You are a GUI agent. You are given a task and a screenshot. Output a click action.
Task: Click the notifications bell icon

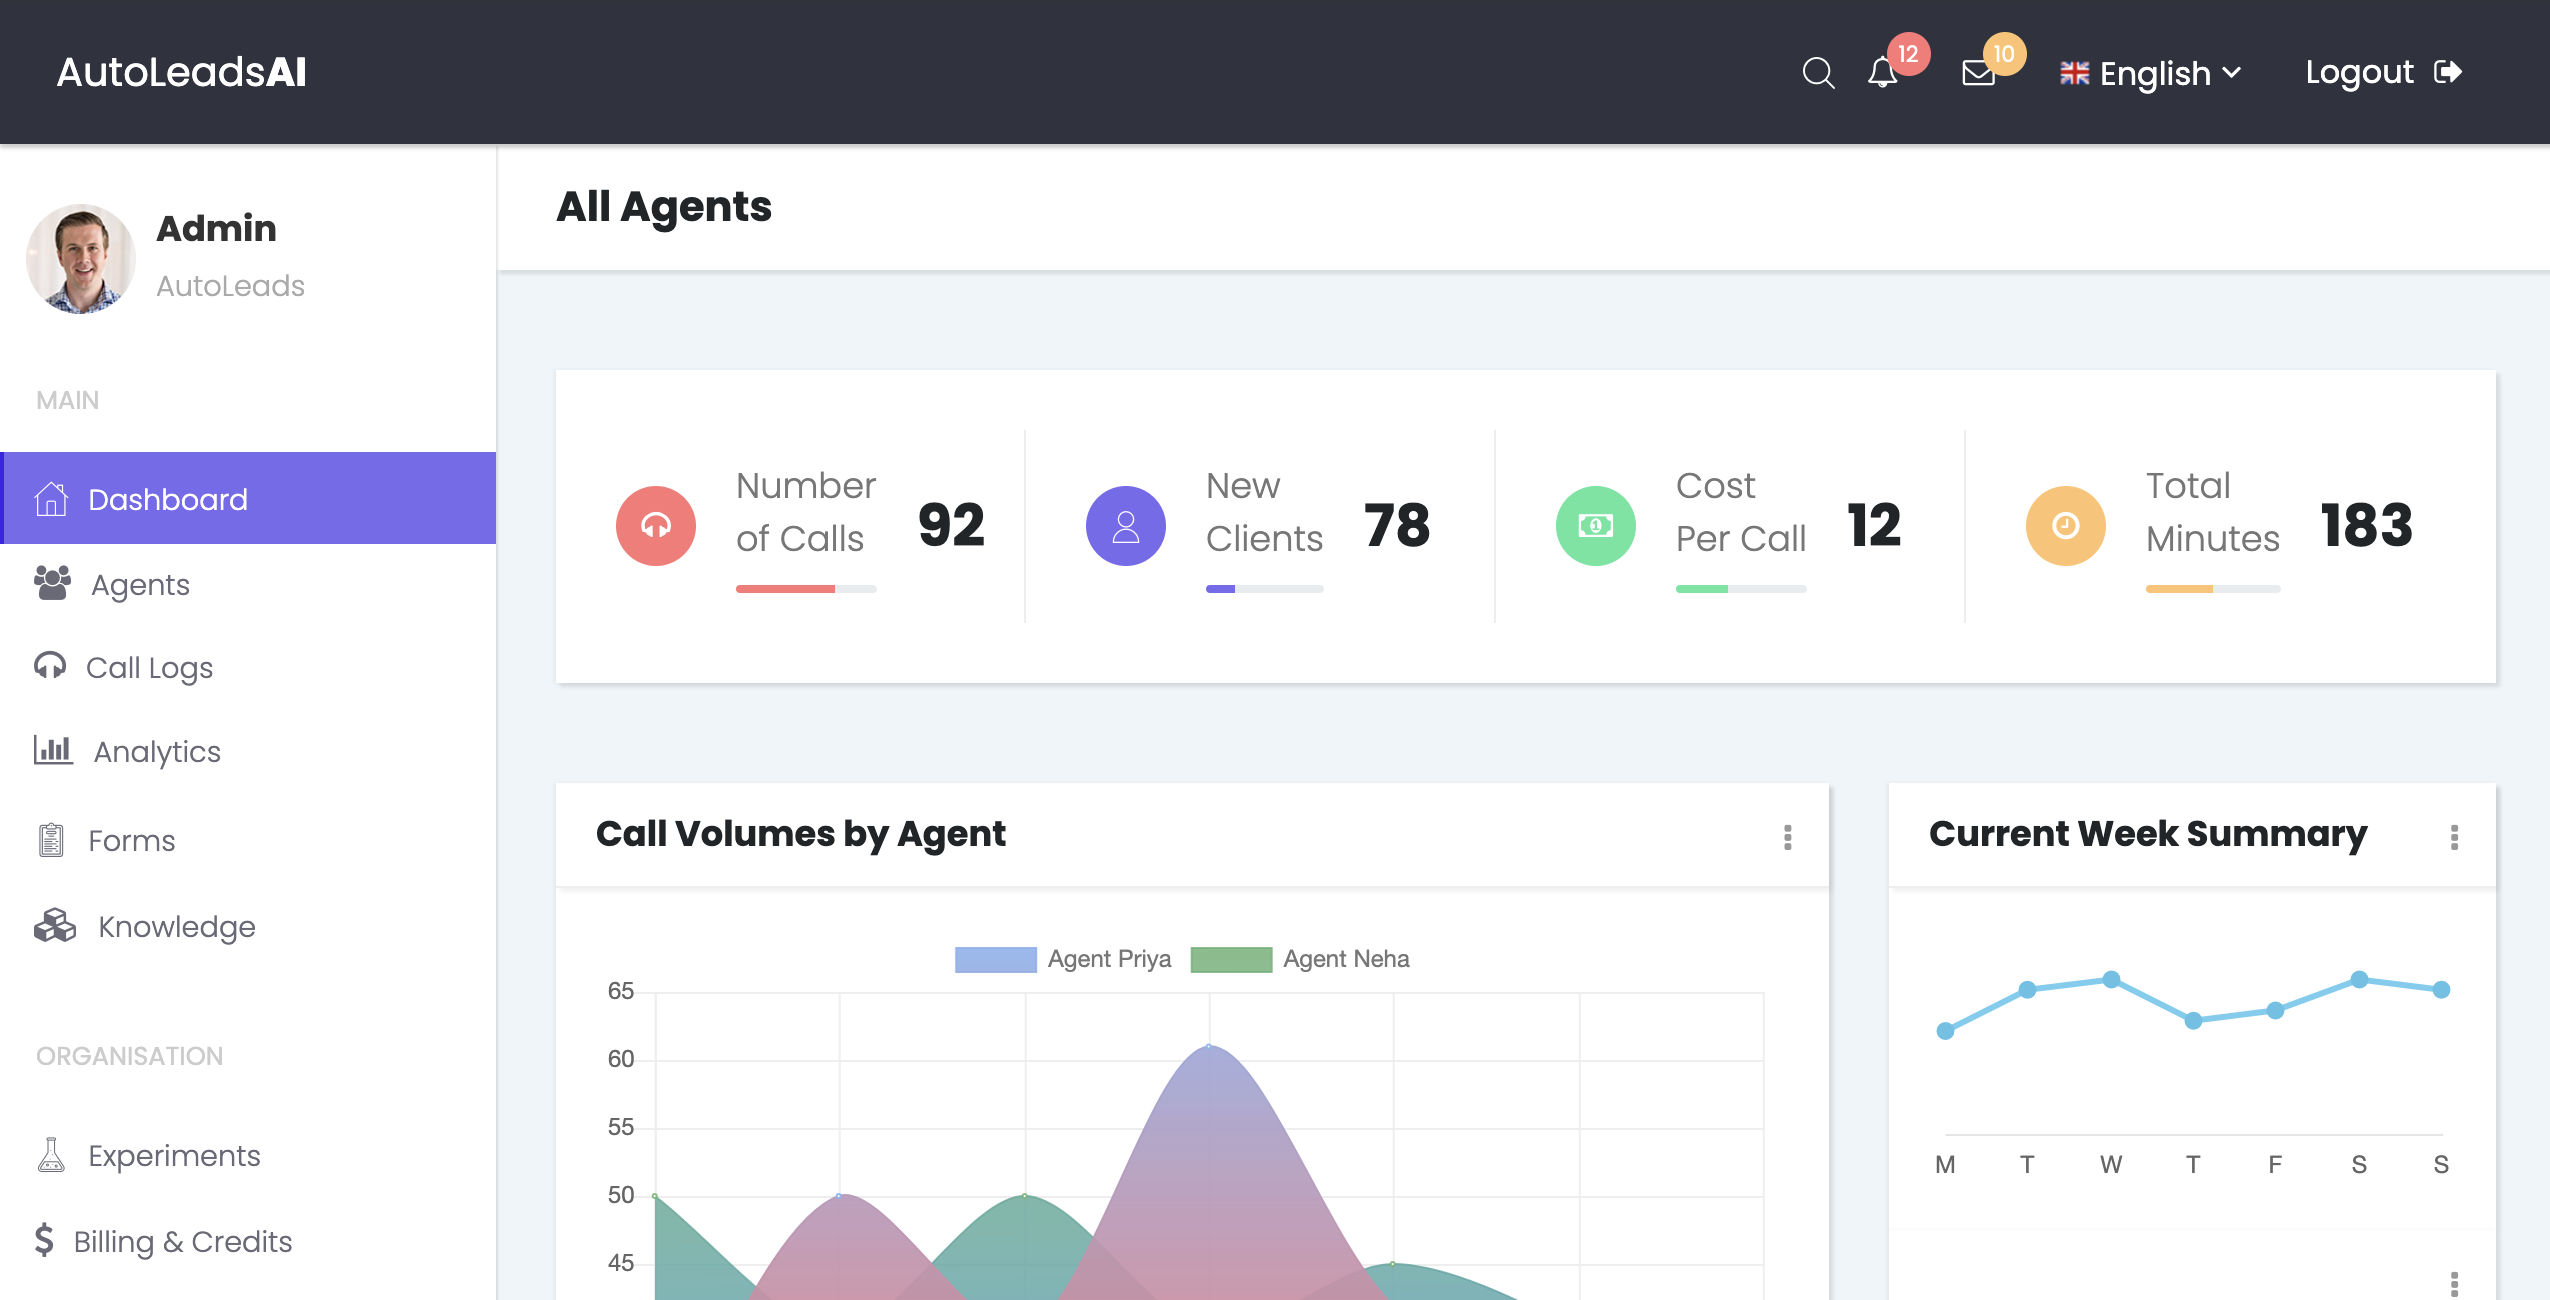[1882, 73]
